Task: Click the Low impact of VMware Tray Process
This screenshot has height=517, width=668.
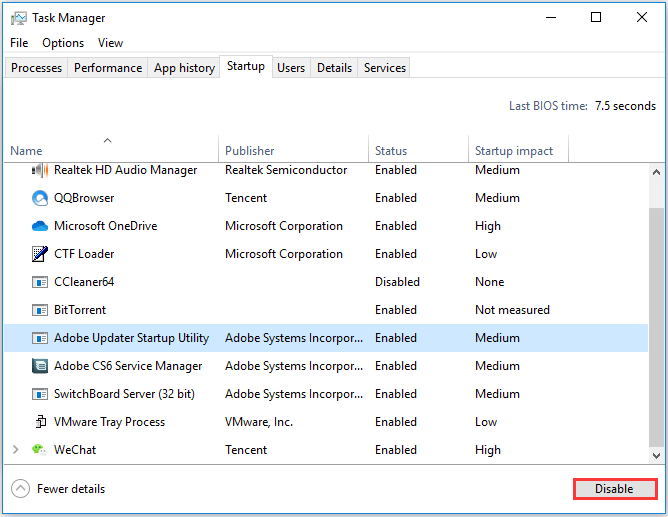Action: [x=486, y=422]
